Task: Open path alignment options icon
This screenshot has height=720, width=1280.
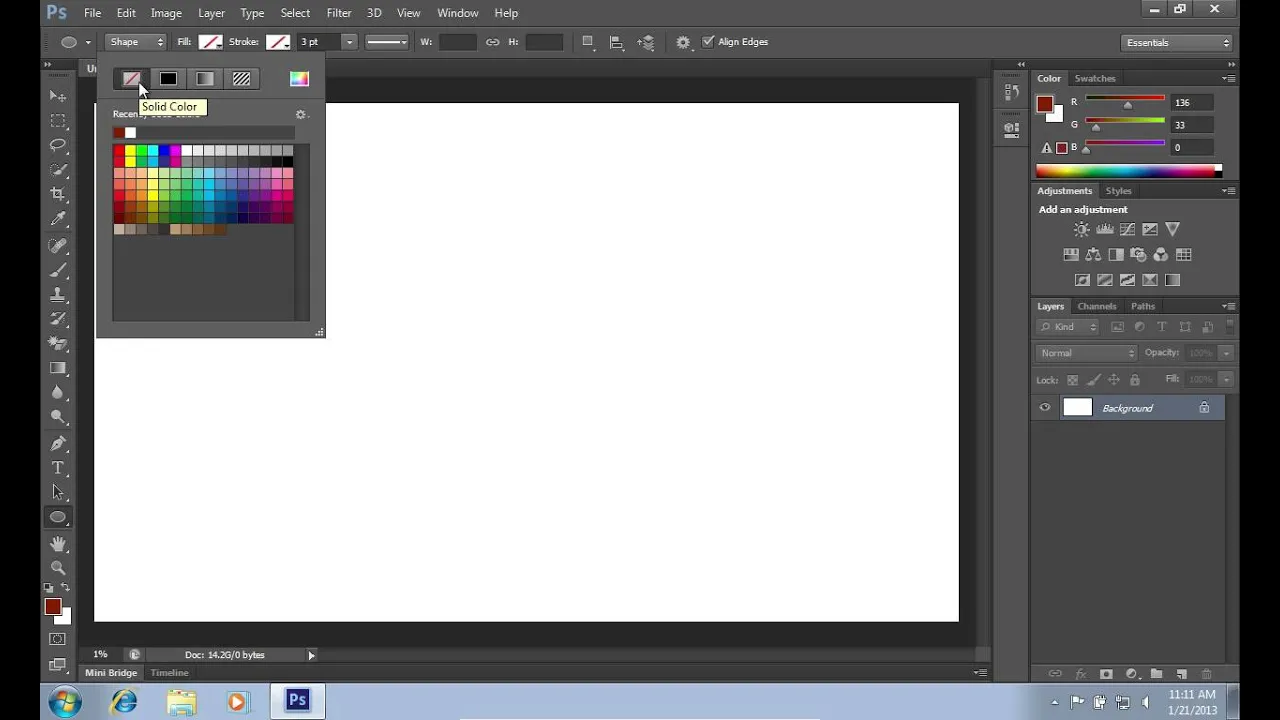Action: pos(616,42)
